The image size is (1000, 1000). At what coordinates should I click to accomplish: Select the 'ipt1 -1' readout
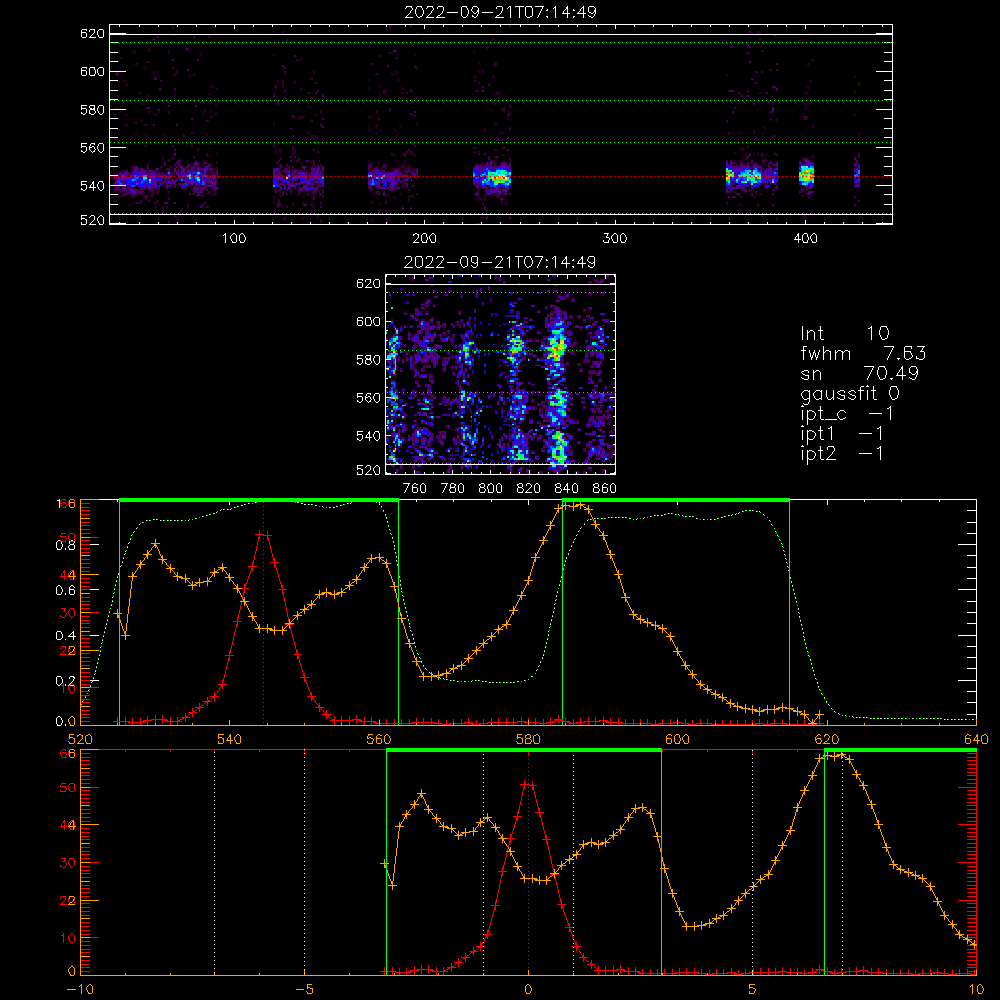coord(842,434)
